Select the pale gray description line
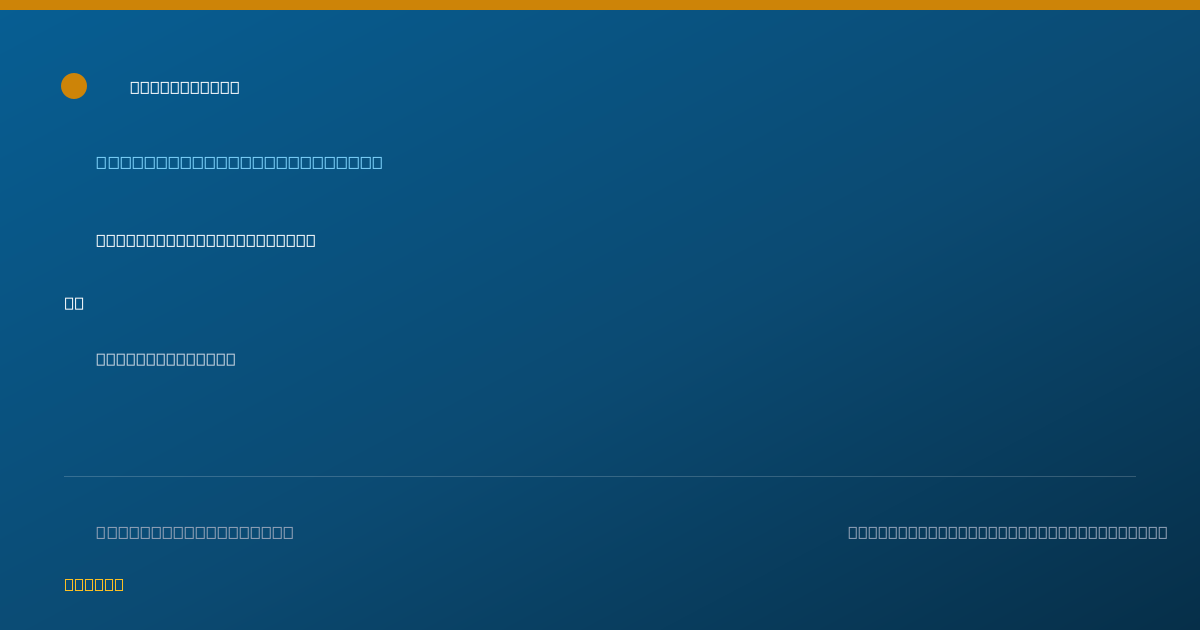1200x630 pixels. tap(166, 359)
